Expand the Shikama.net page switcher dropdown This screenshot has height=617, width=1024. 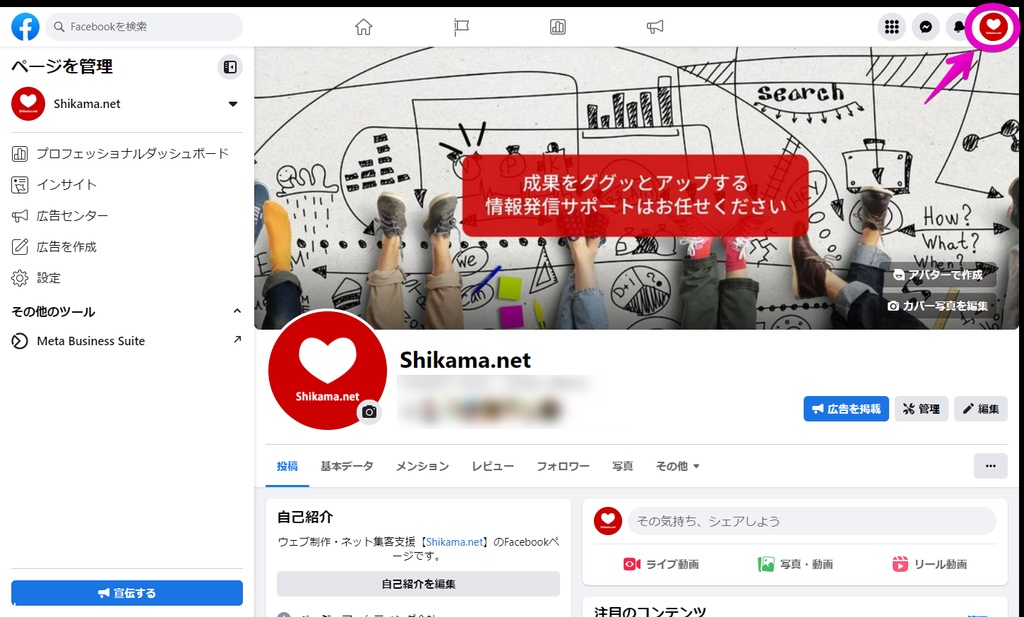point(232,104)
